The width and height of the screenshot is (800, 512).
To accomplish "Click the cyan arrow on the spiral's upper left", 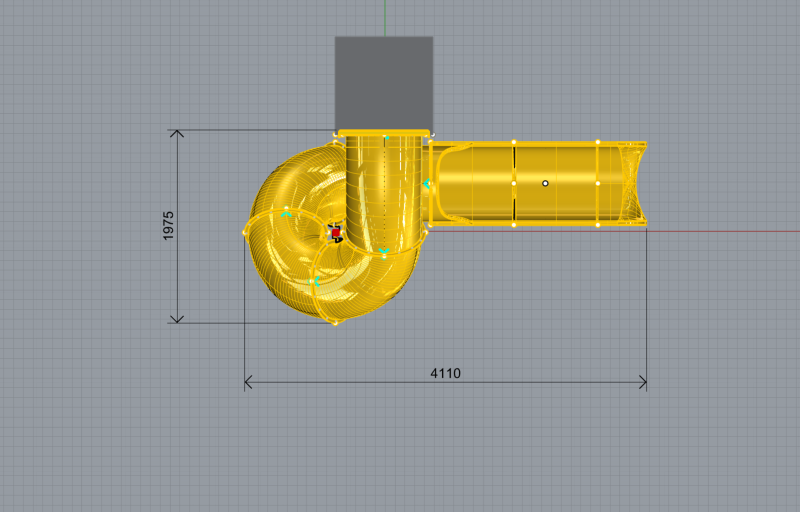I will [x=287, y=214].
